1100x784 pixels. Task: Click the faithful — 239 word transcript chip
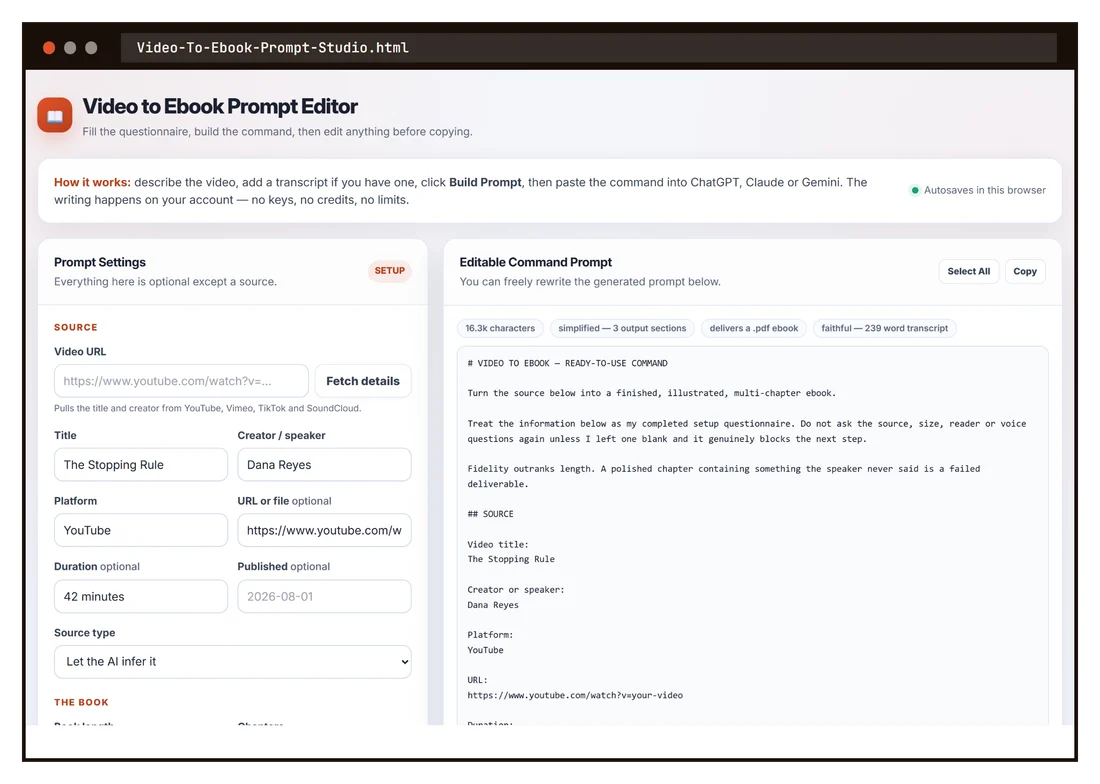click(x=885, y=328)
